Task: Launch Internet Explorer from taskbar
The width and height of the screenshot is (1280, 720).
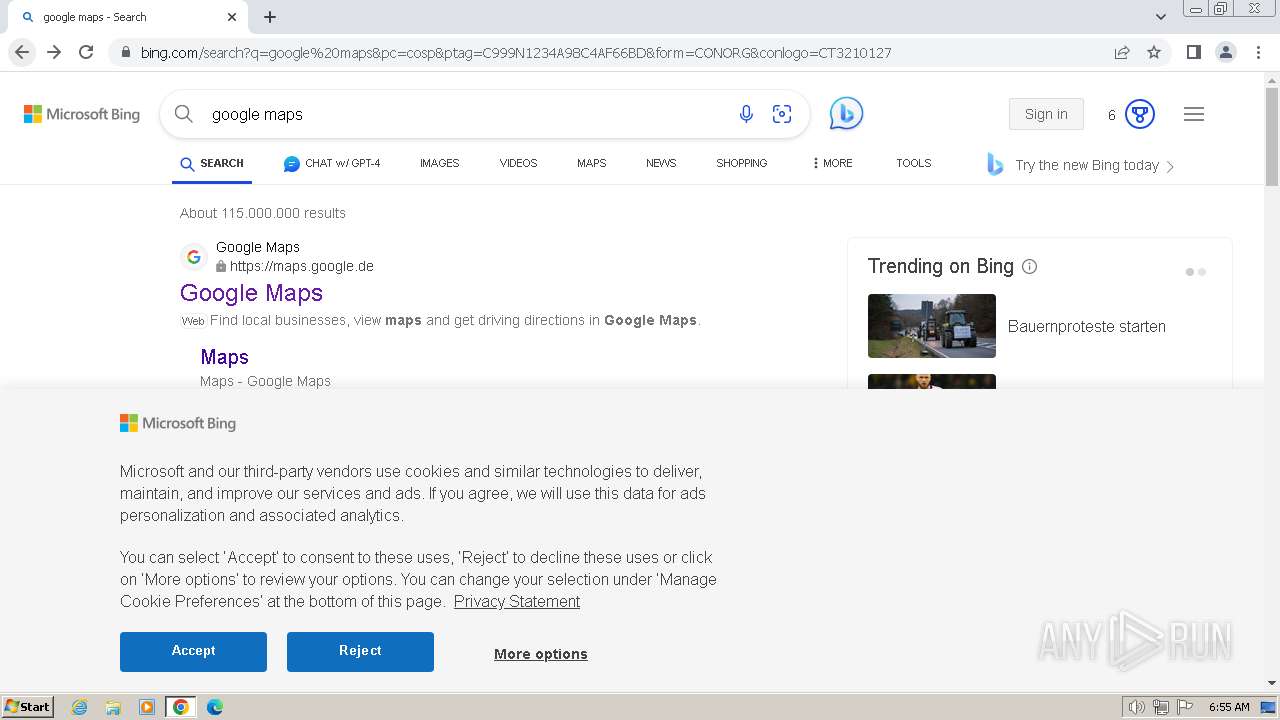Action: [79, 707]
